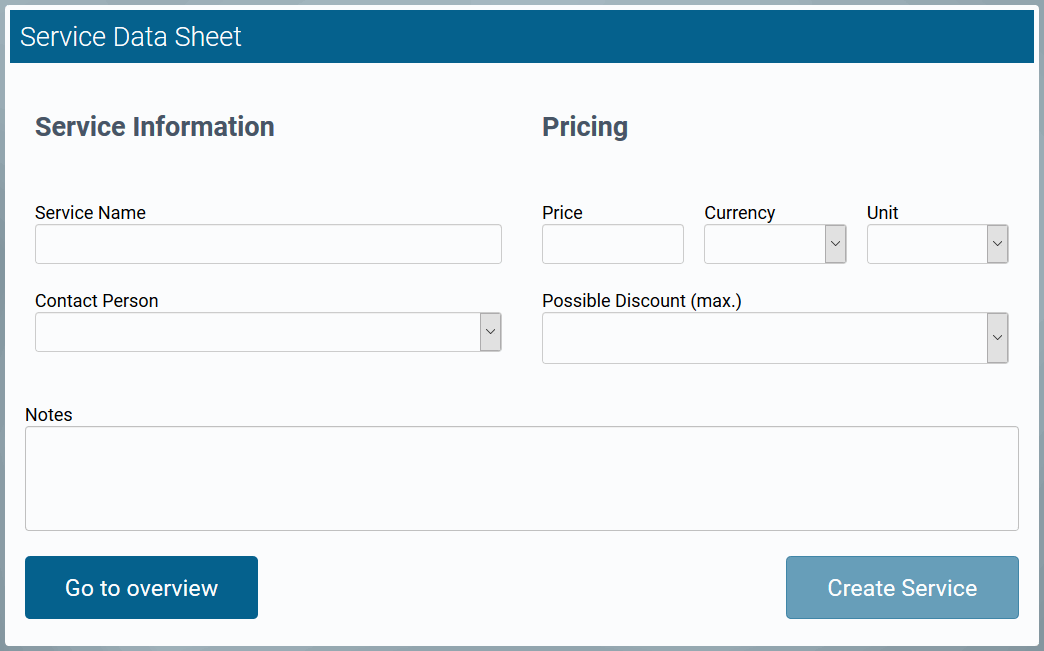This screenshot has height=651, width=1044.
Task: Open the Possible Discount dropdown arrow
Action: tap(997, 338)
